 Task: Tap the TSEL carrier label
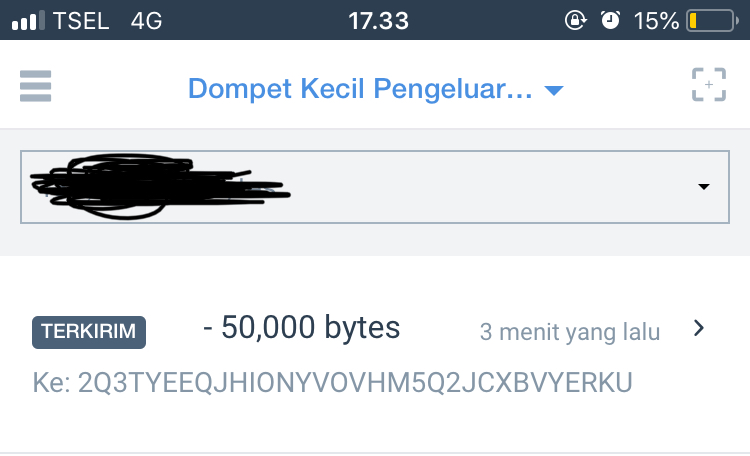point(81,21)
